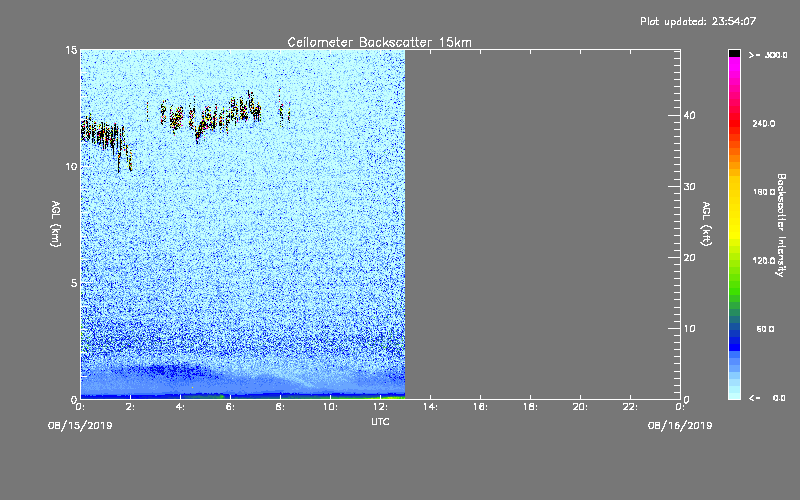Click the 30 kft tick label
800x500 pixels.
pyautogui.click(x=689, y=187)
